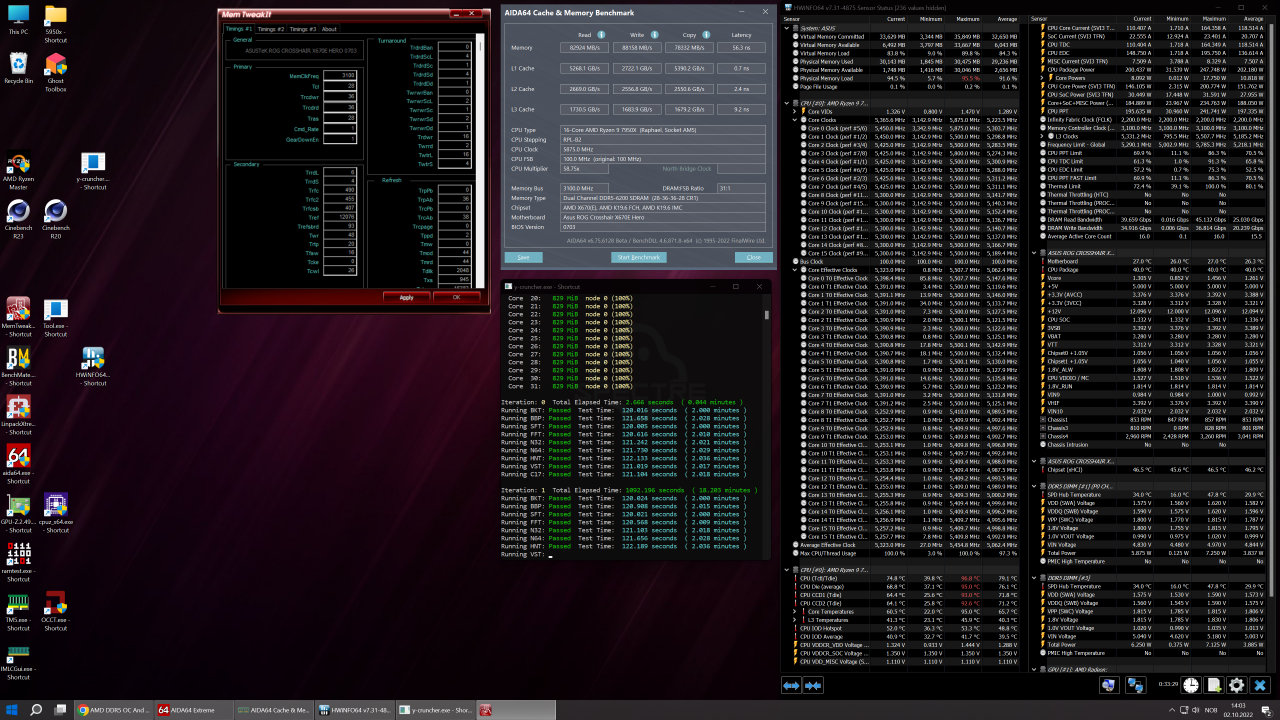Click the info icon beside Write column
The height and width of the screenshot is (720, 1280).
click(655, 34)
